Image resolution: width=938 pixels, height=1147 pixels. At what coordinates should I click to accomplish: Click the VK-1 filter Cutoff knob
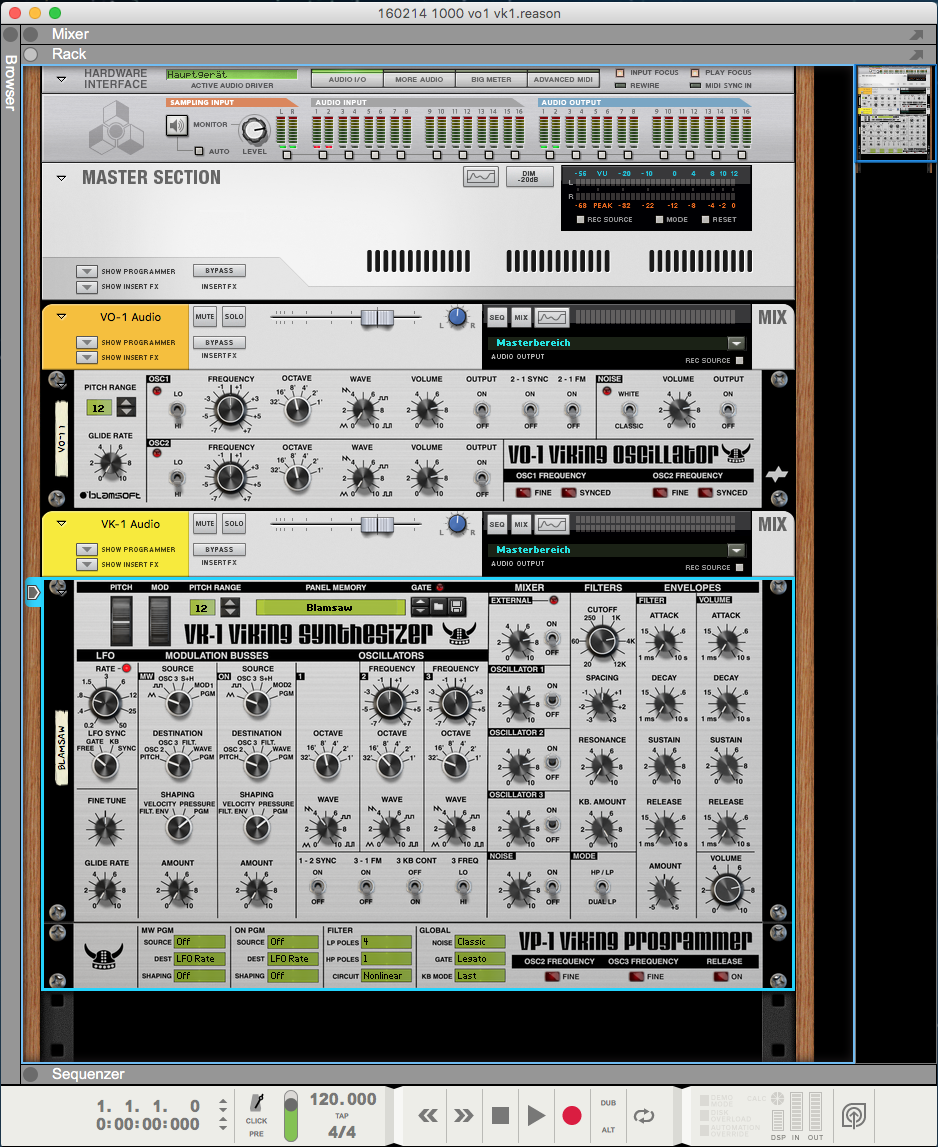pos(602,641)
